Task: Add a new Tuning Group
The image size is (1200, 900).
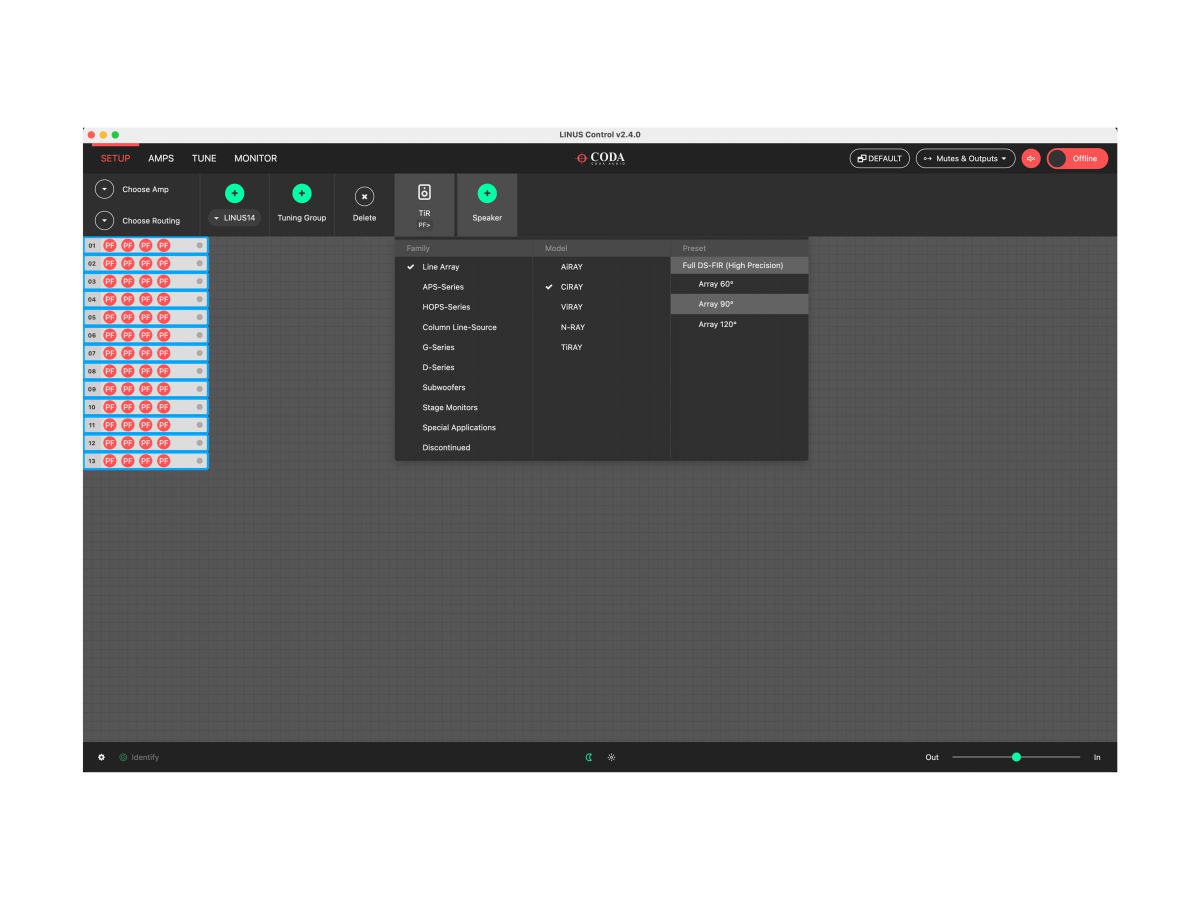Action: [x=301, y=194]
